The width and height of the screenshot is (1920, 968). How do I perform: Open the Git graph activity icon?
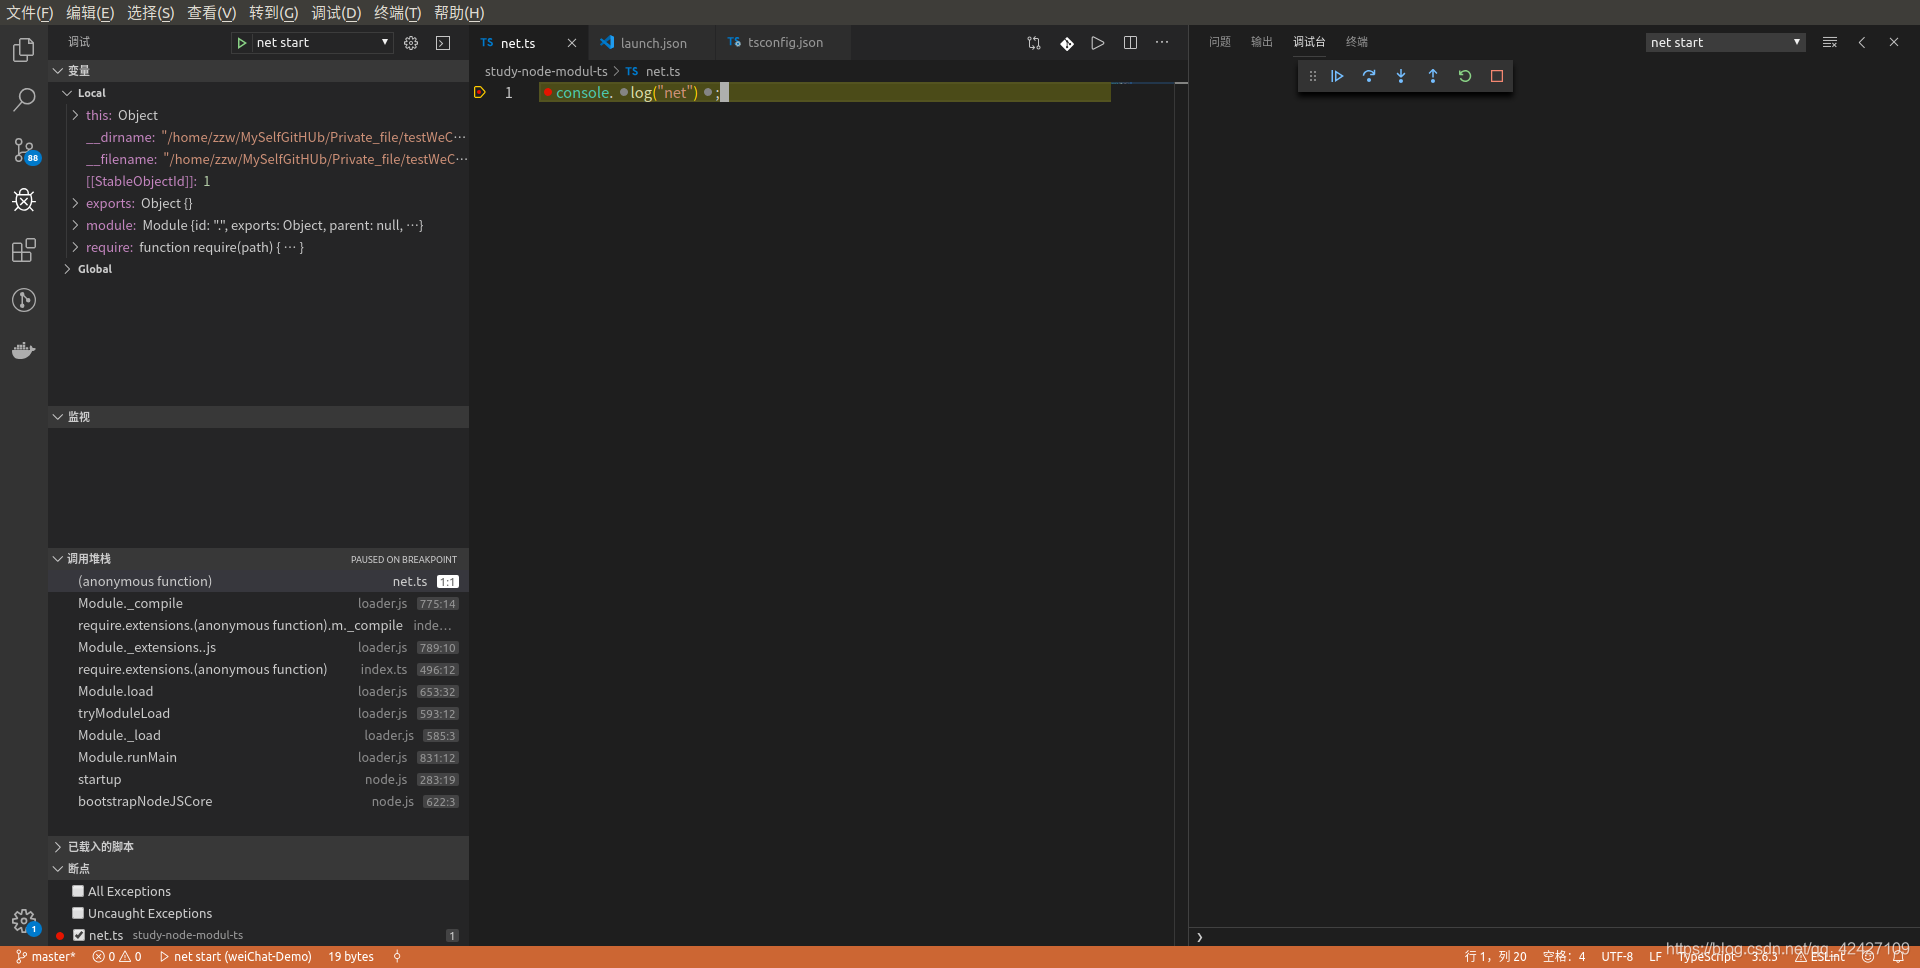tap(24, 300)
